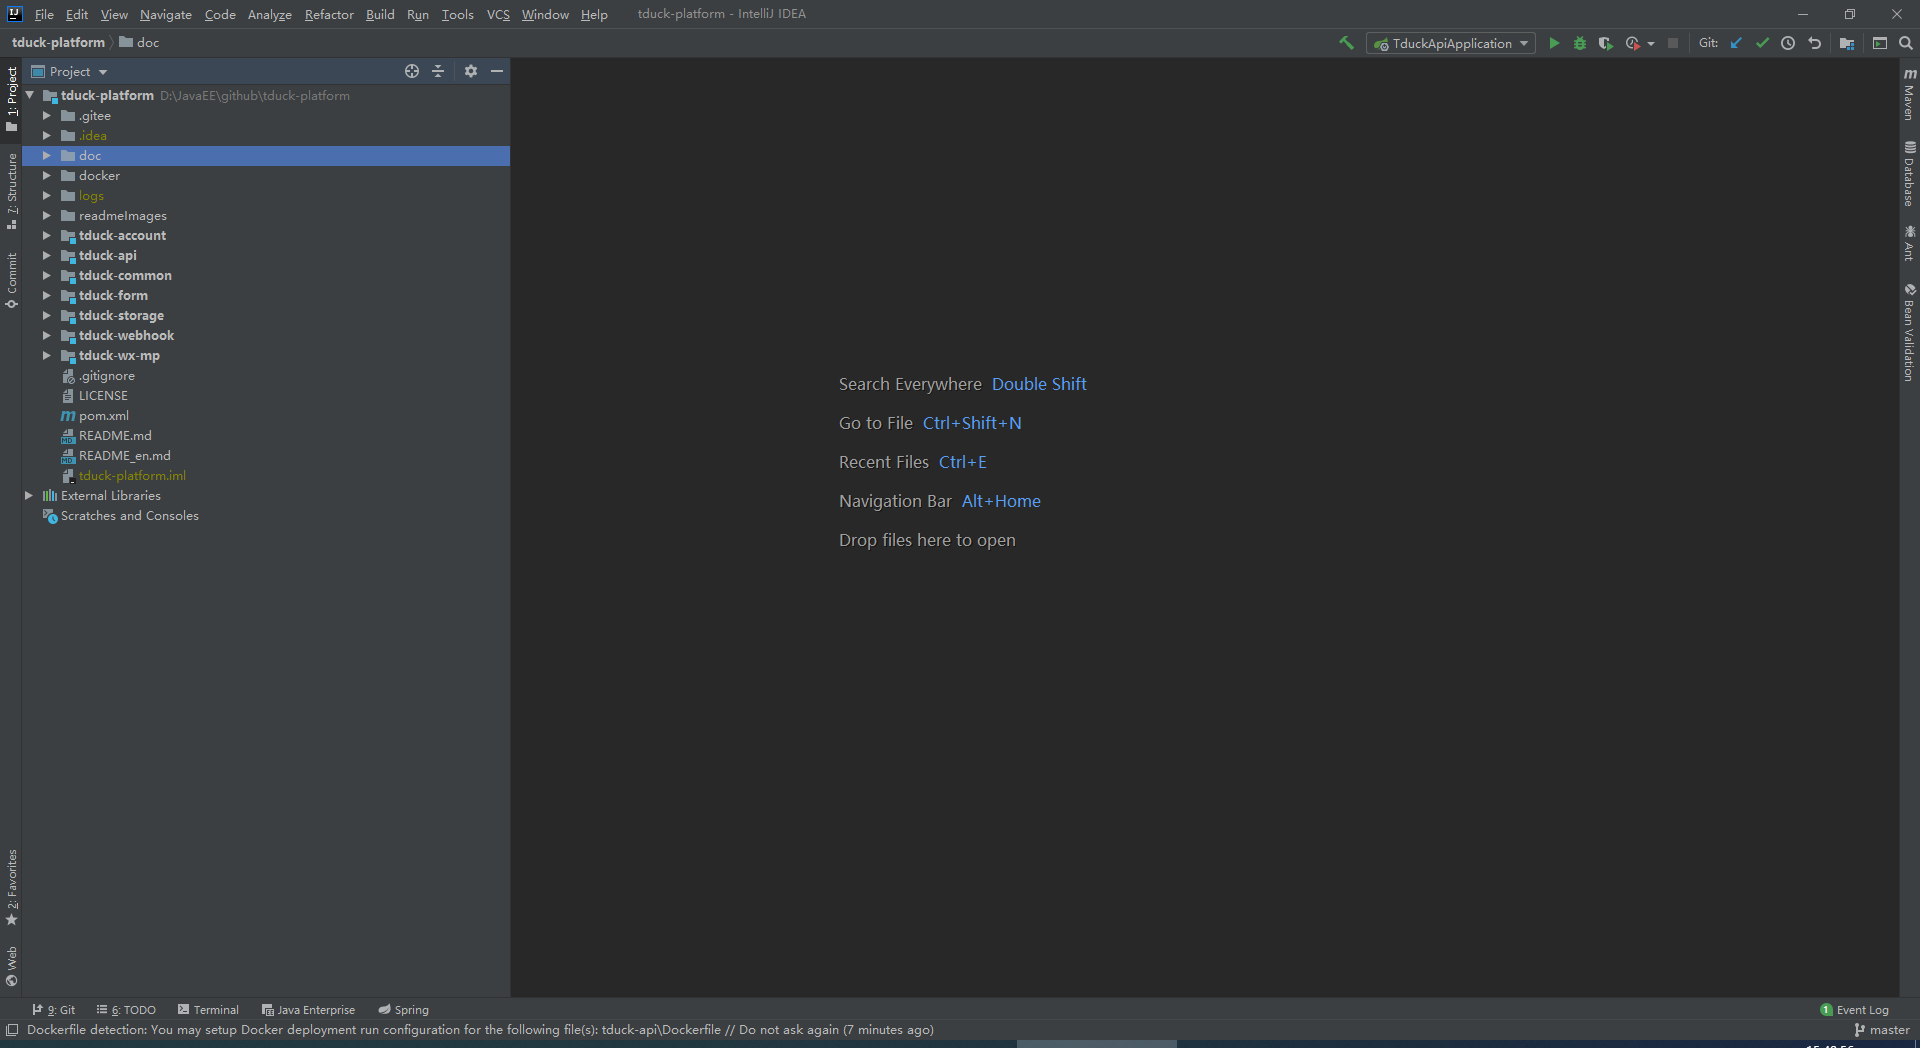
Task: Select the readmeImages folder
Action: (x=123, y=215)
